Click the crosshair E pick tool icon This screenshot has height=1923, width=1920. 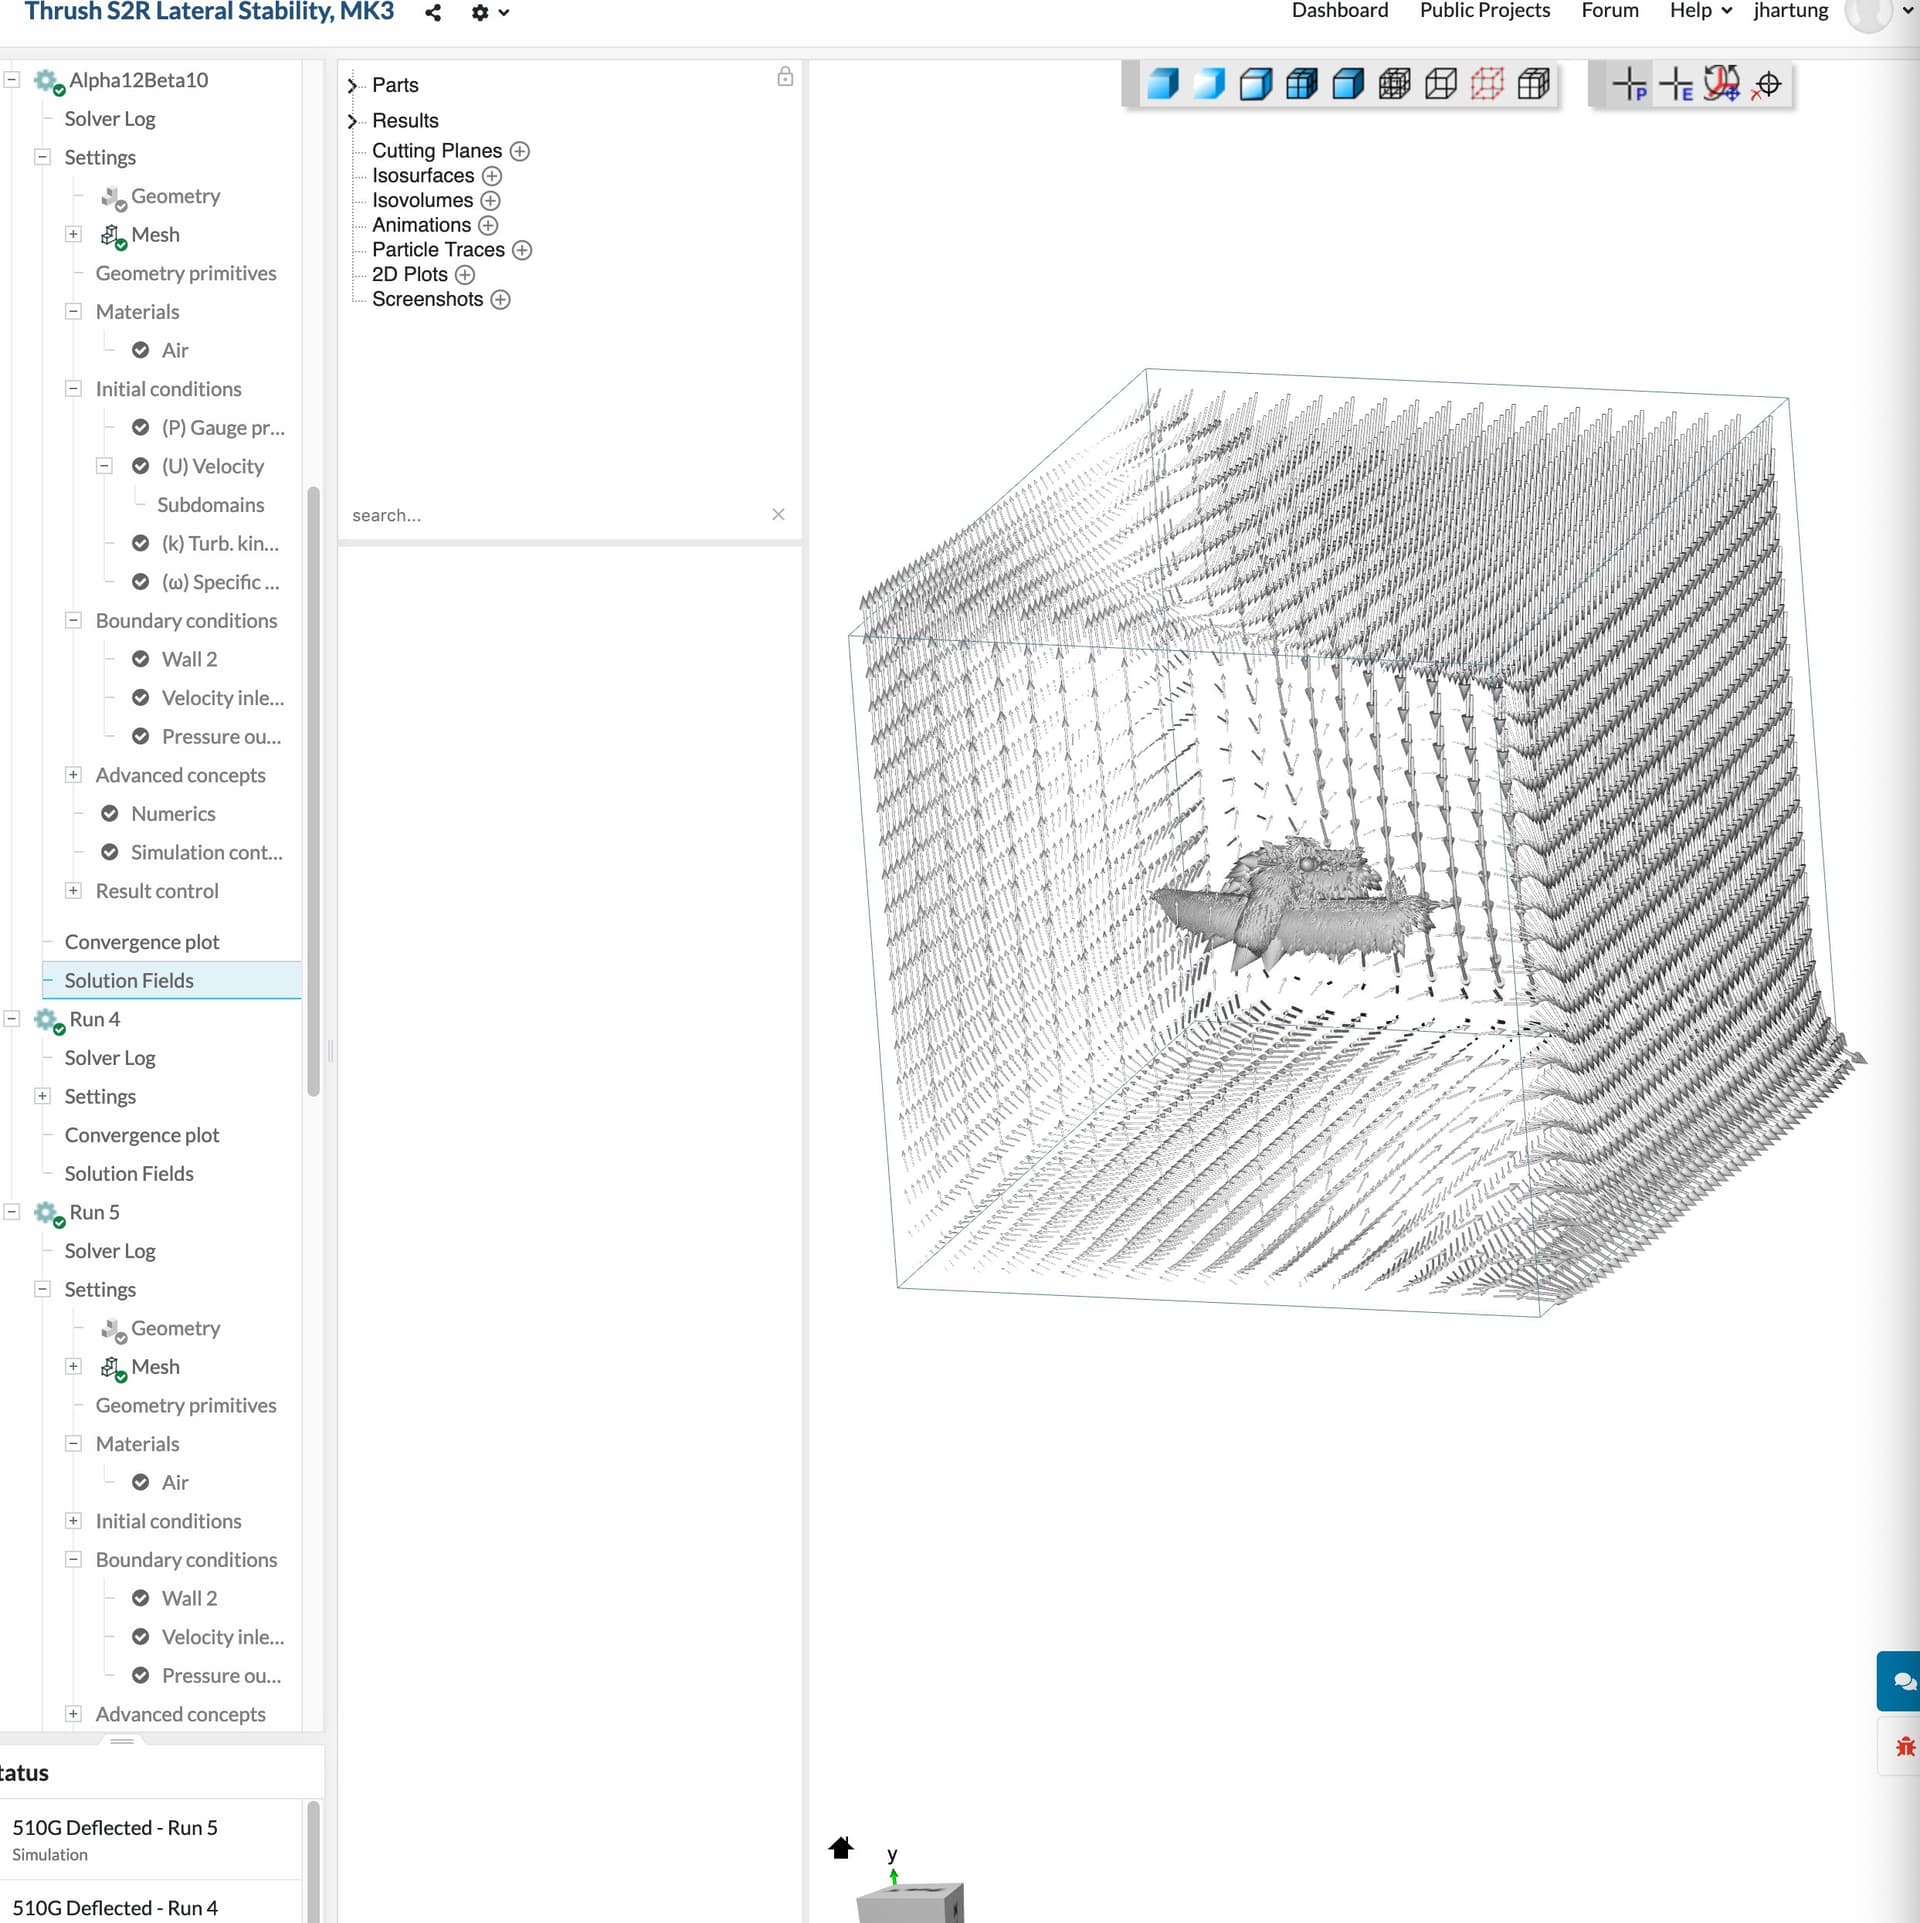coord(1675,84)
